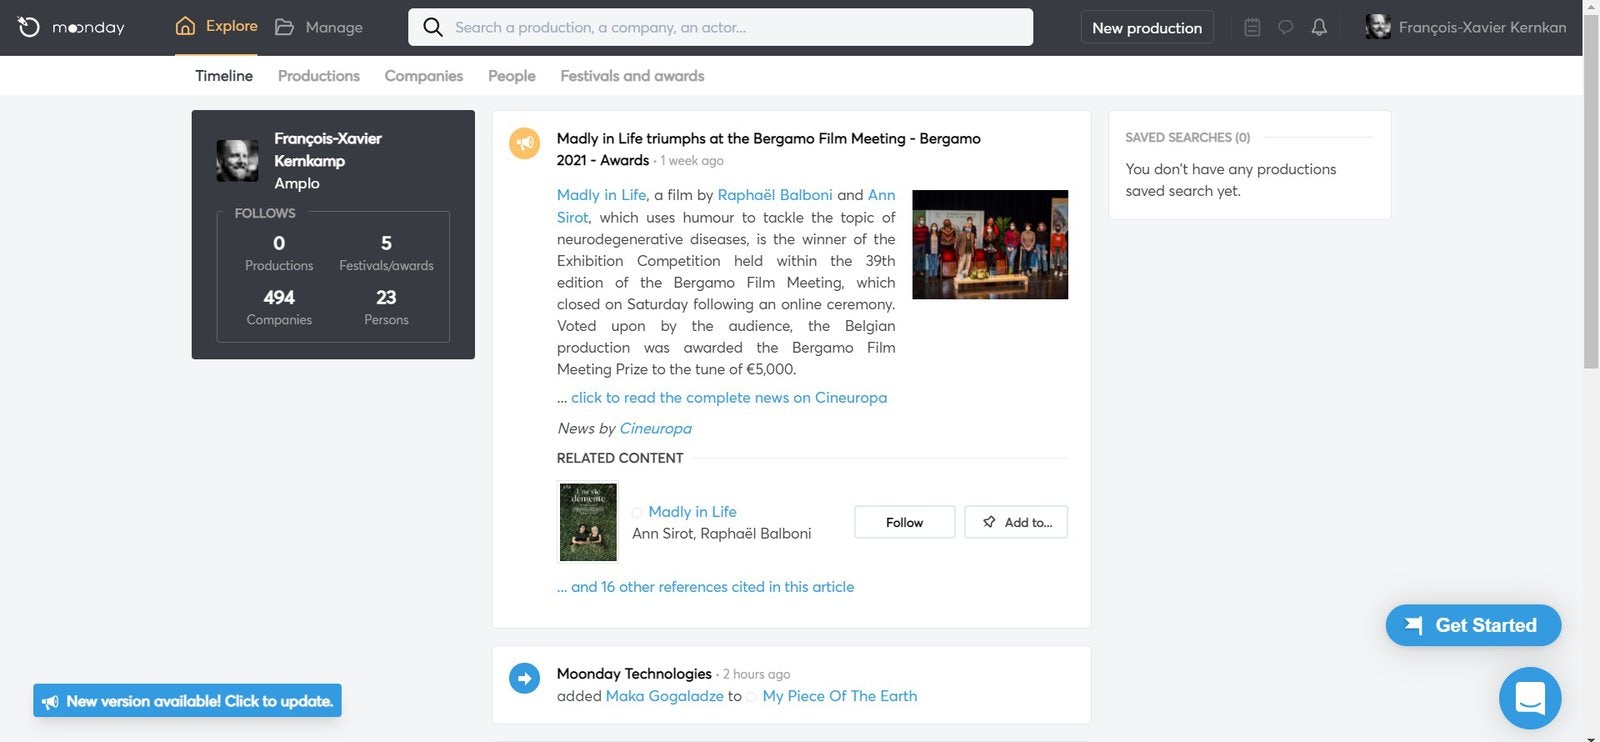1600x742 pixels.
Task: Open the Manage section
Action: [319, 27]
